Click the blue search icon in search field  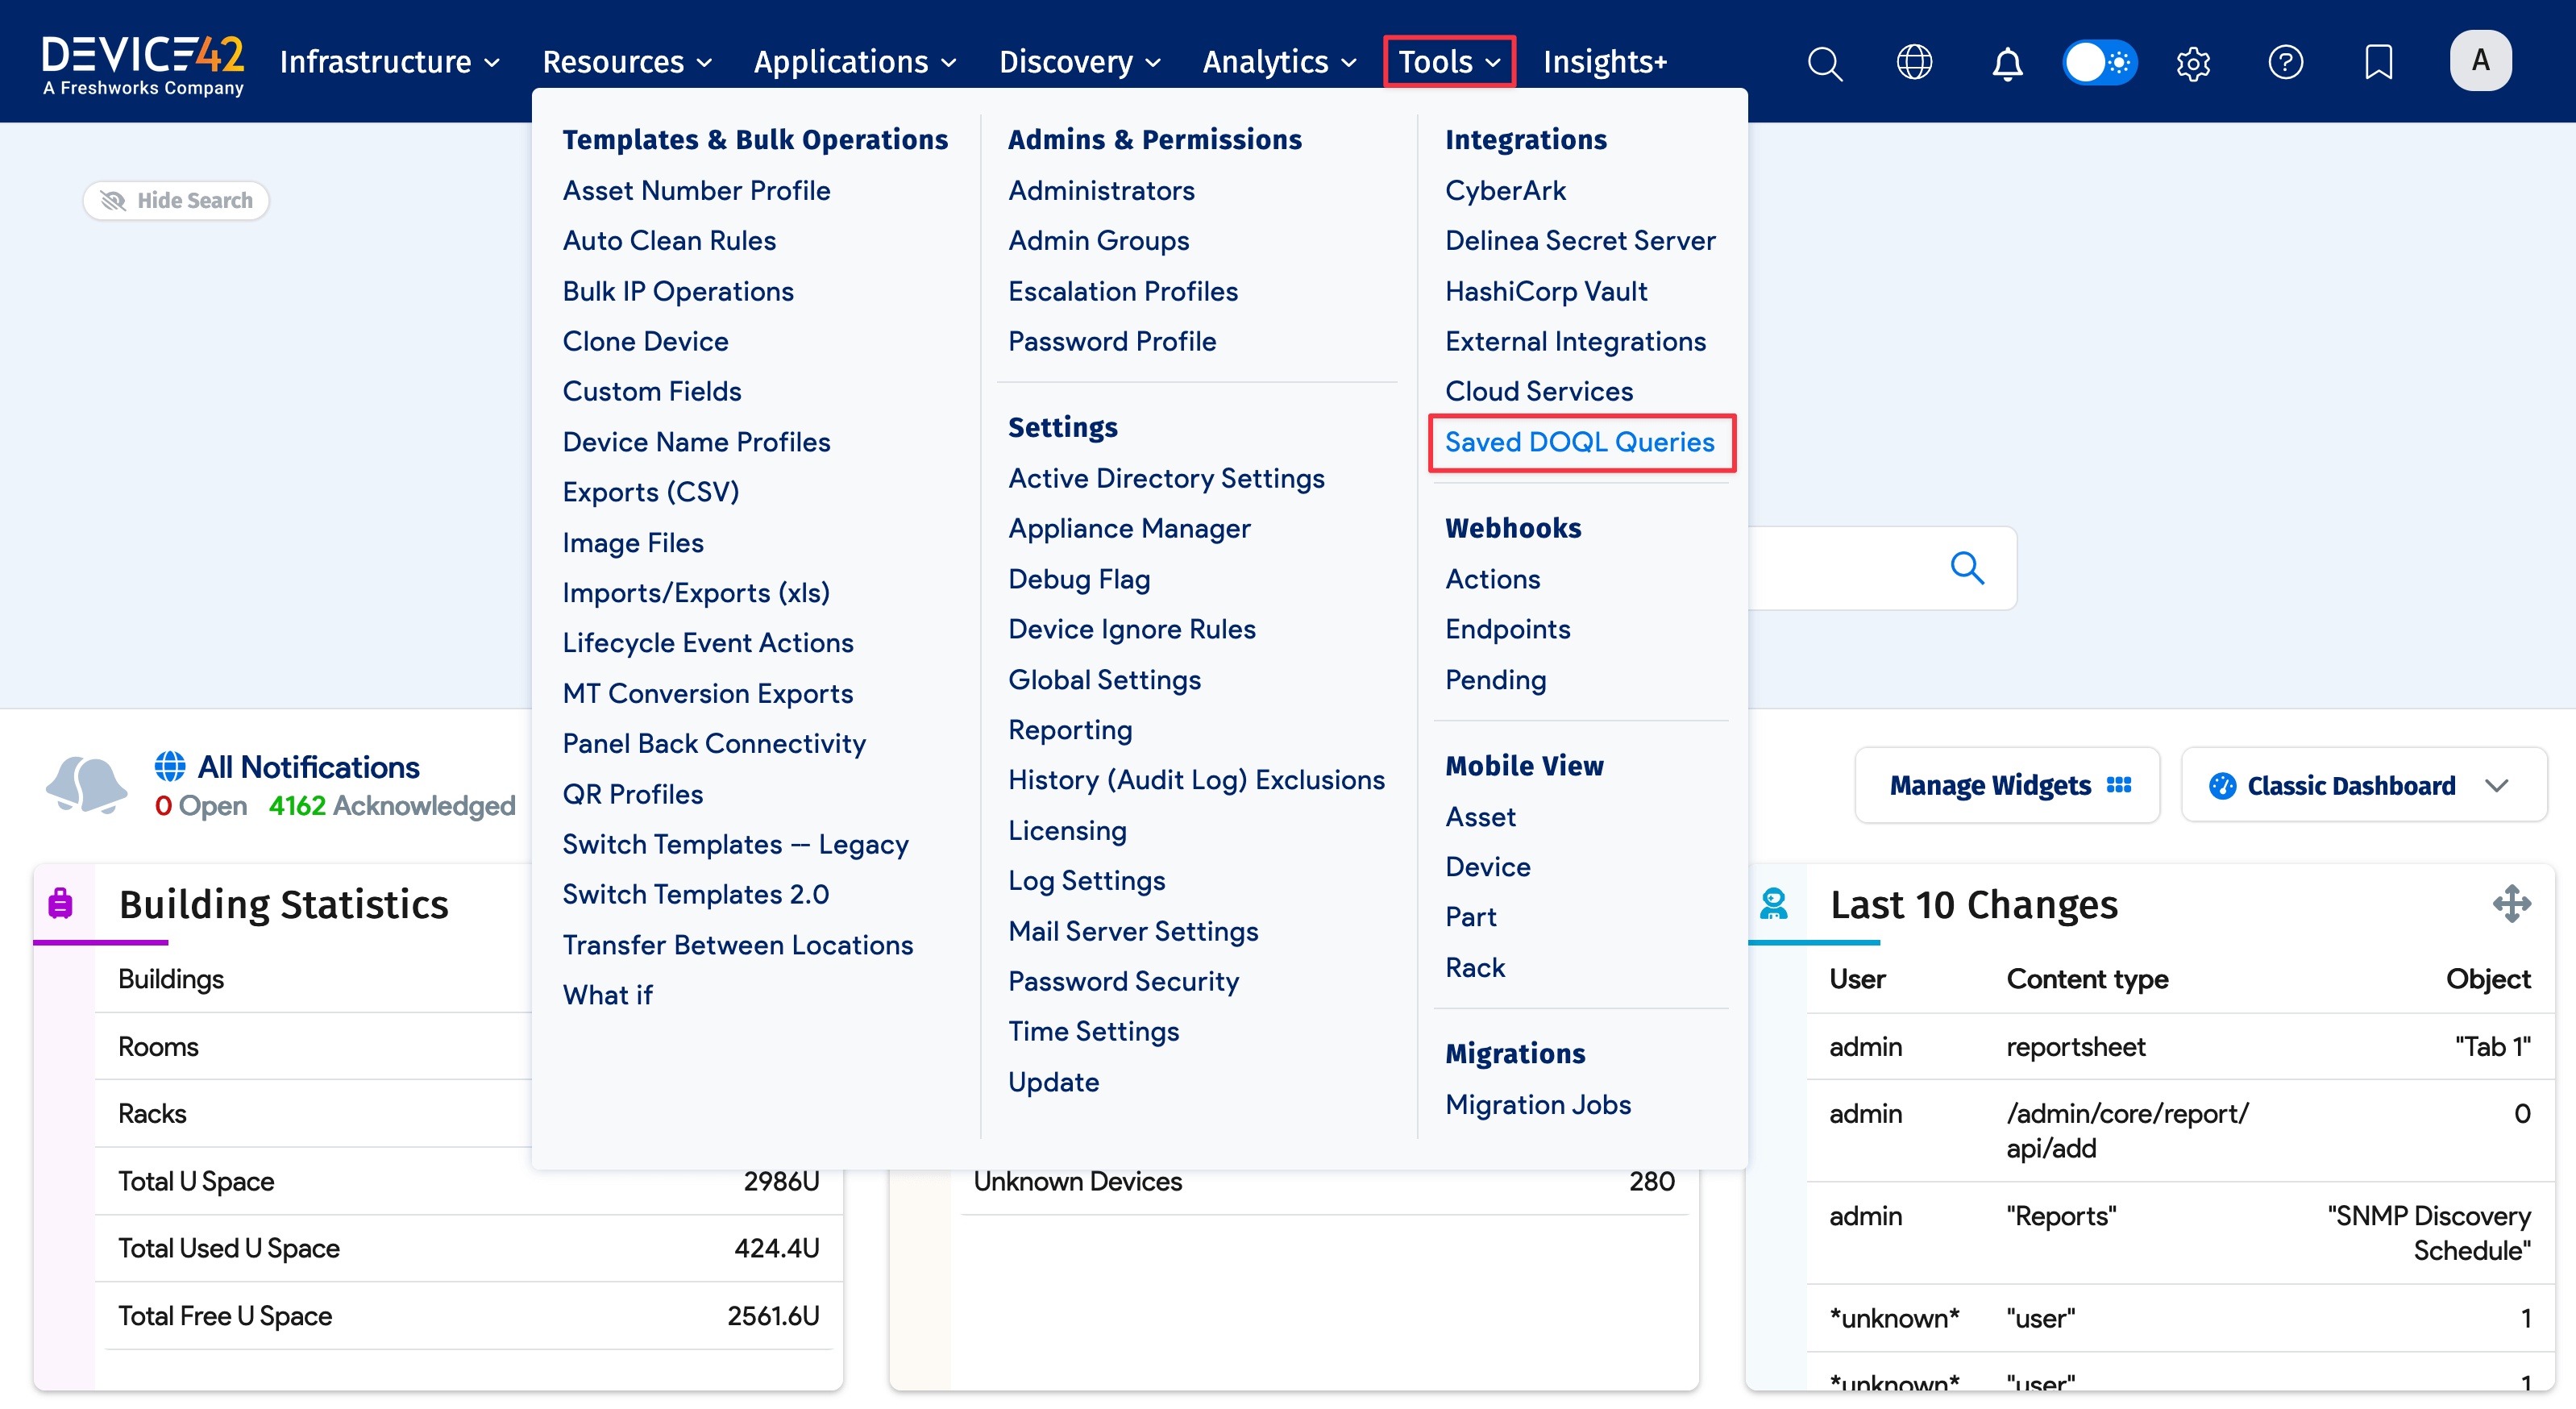tap(1967, 567)
